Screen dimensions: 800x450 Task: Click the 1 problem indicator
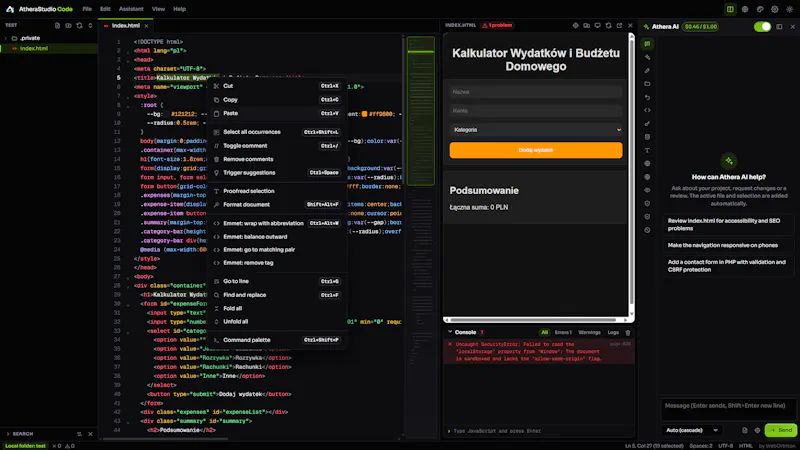tap(497, 25)
